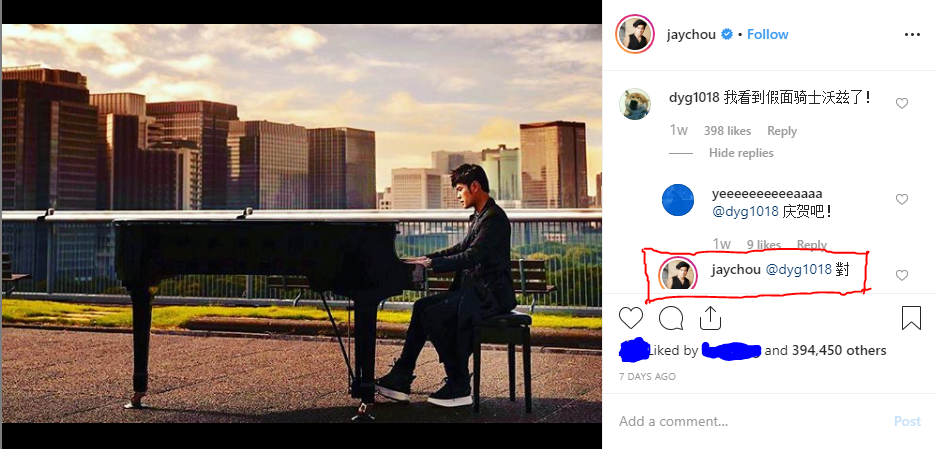936x449 pixels.
Task: Open the piano photo of the post
Action: coord(301,223)
